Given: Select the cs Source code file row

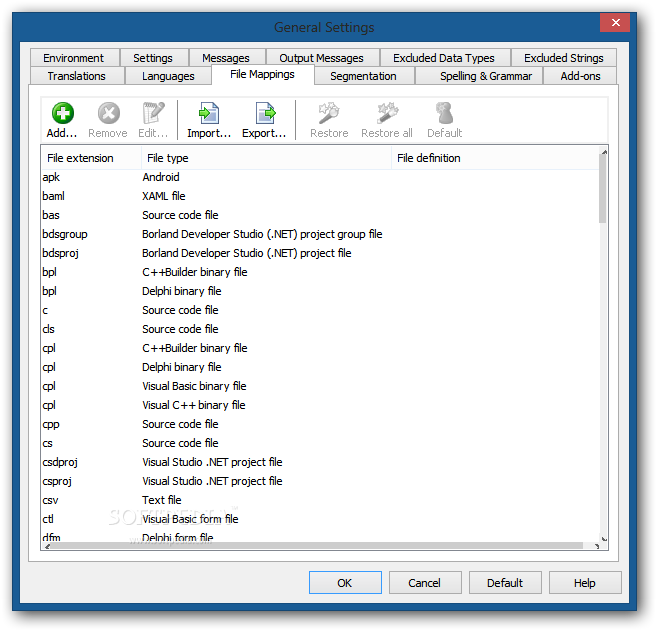Looking at the screenshot, I should click(320, 443).
